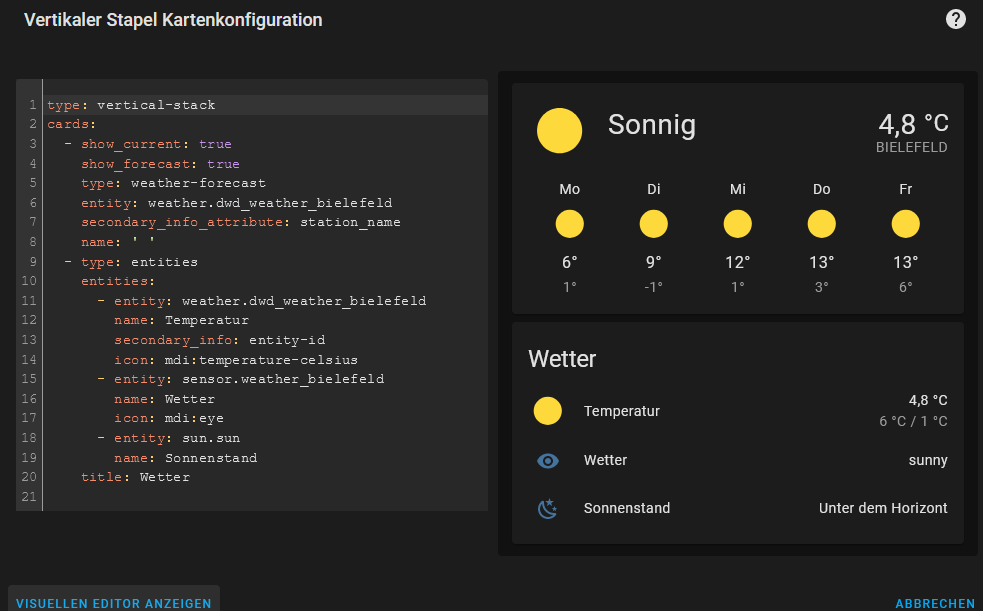
Task: Click Monday's sunny forecast icon
Action: click(569, 224)
